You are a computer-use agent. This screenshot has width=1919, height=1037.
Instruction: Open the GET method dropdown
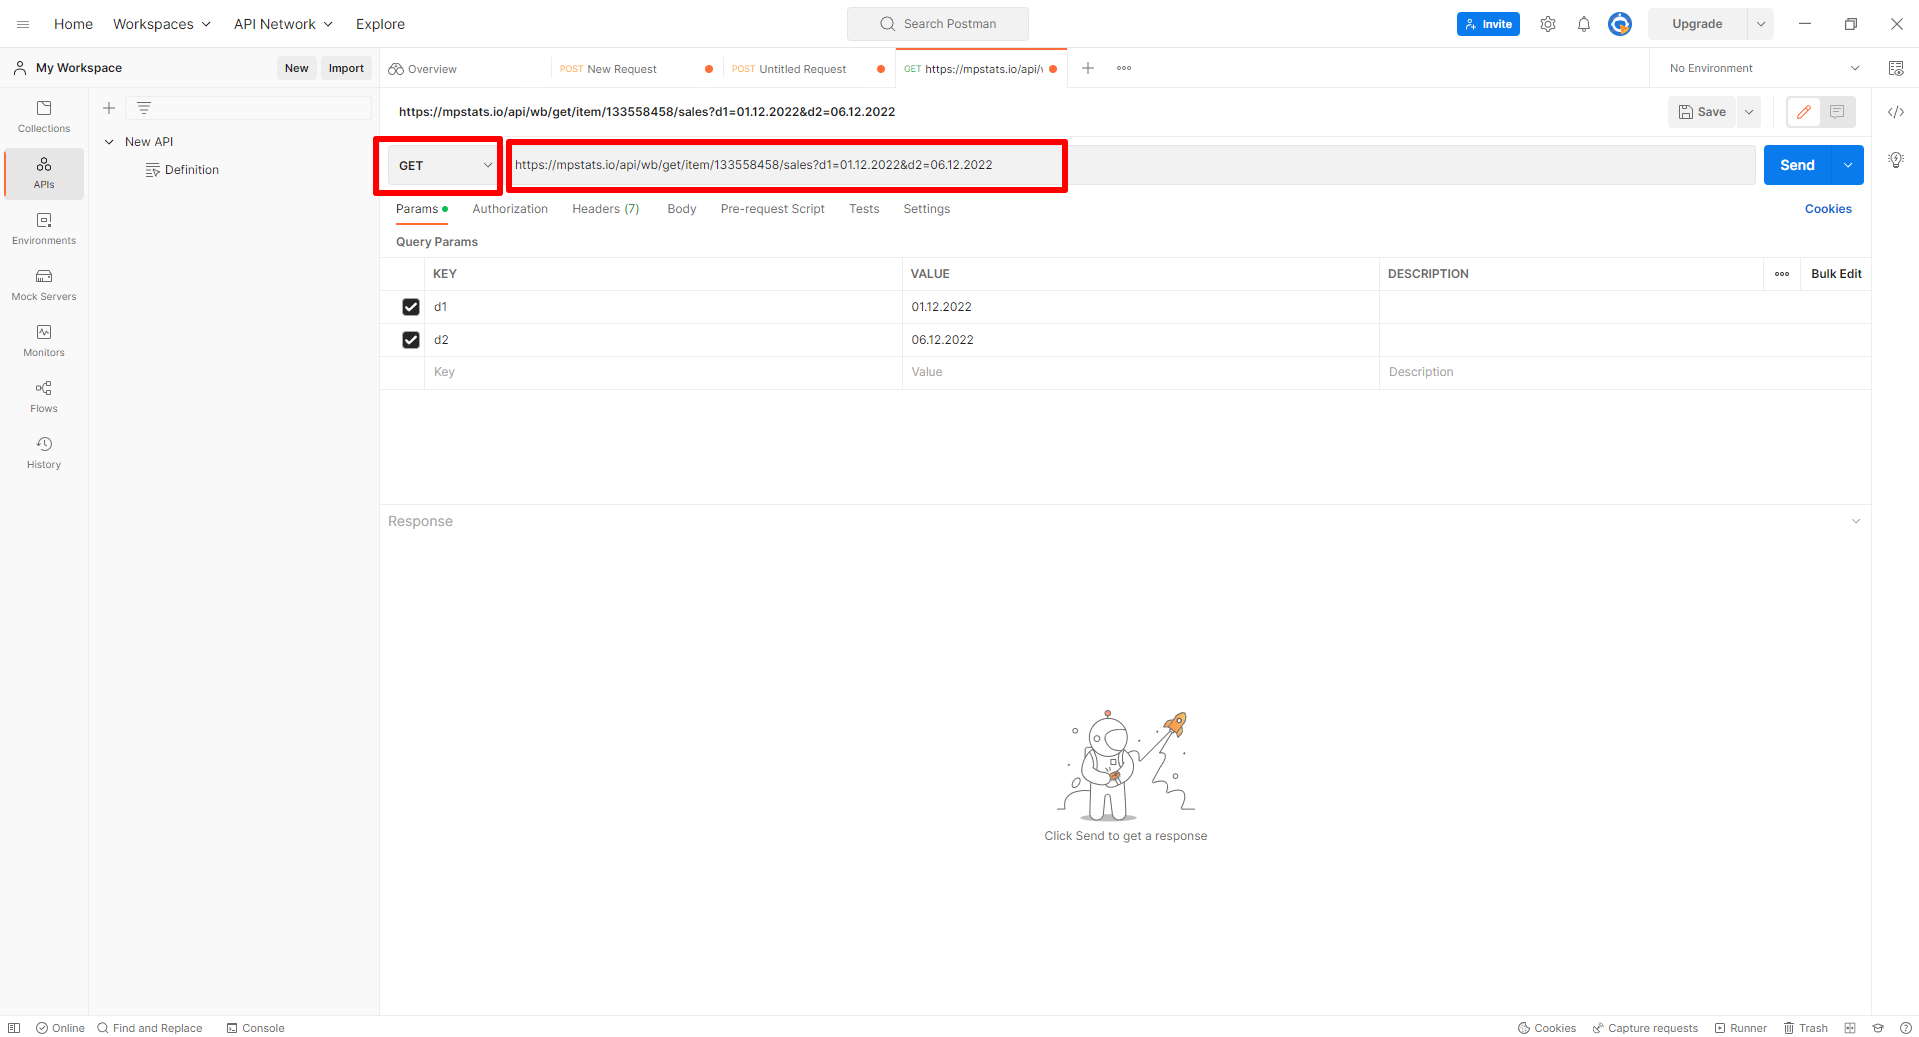[x=444, y=166]
